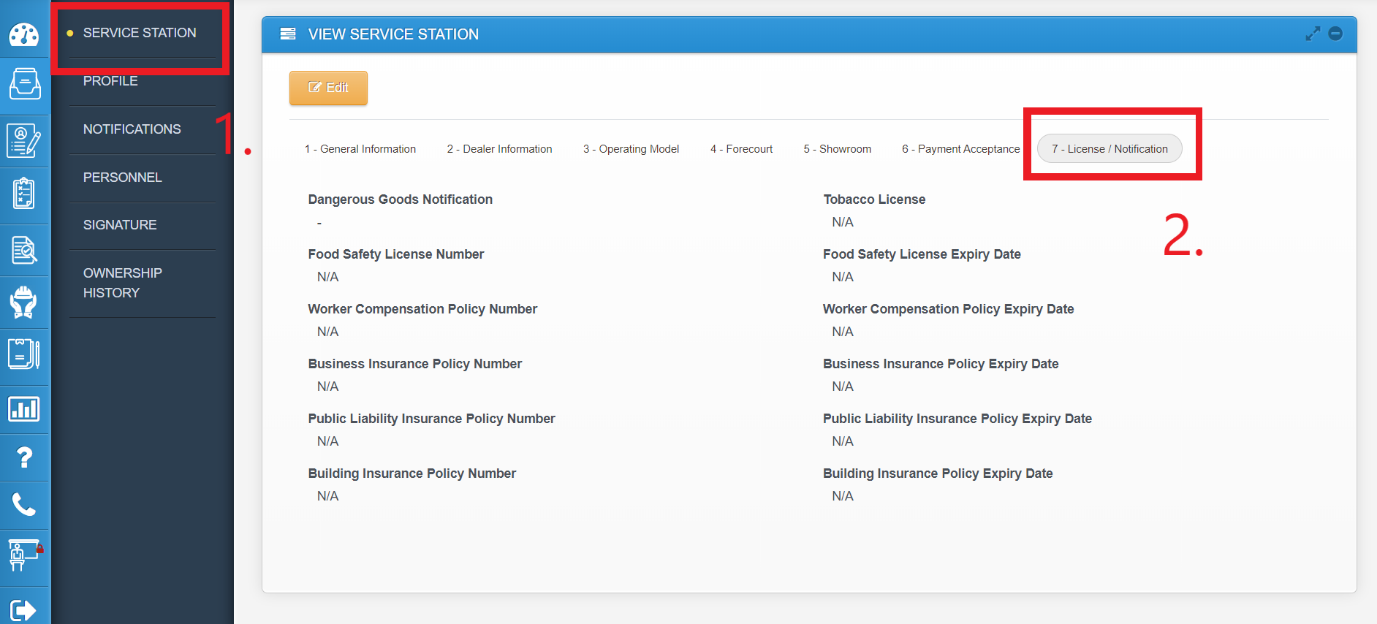Click the phone contact icon

tap(24, 505)
